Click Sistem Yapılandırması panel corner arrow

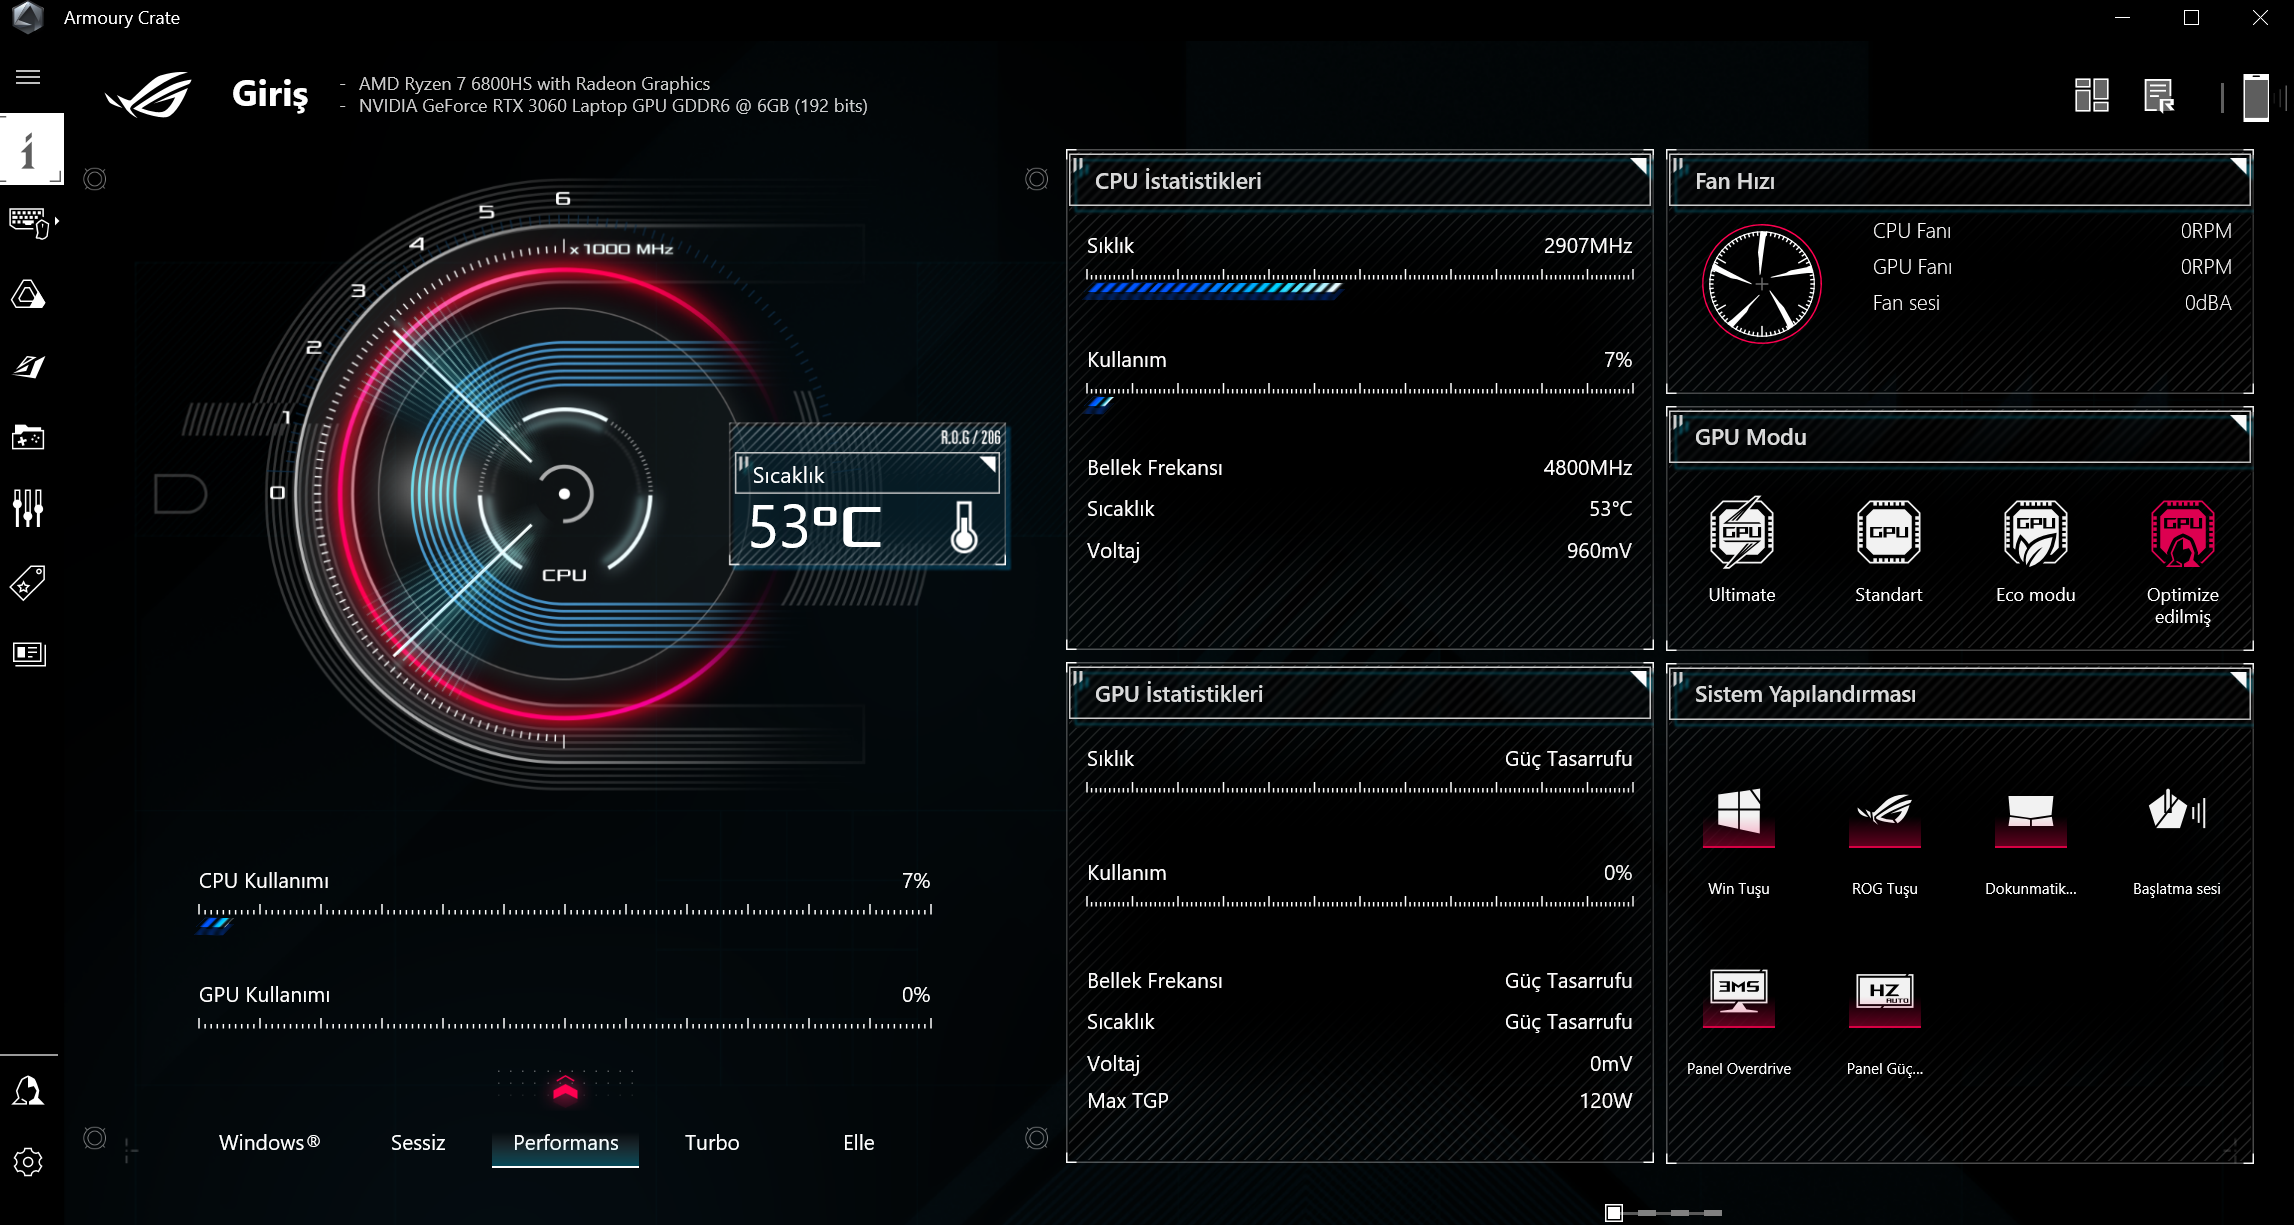point(2239,678)
